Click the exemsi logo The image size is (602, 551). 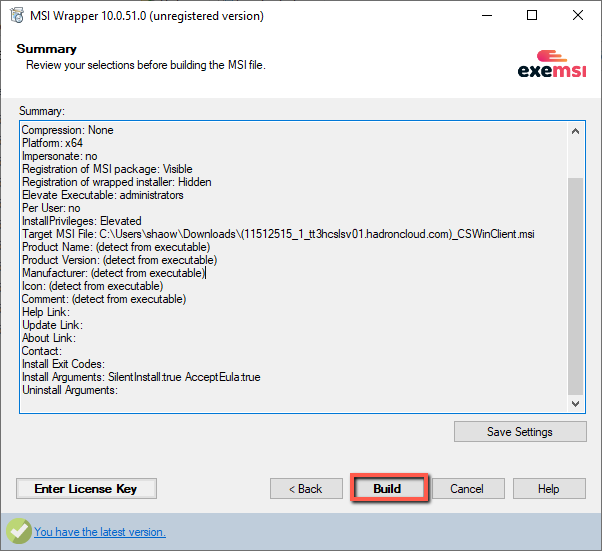click(x=552, y=64)
